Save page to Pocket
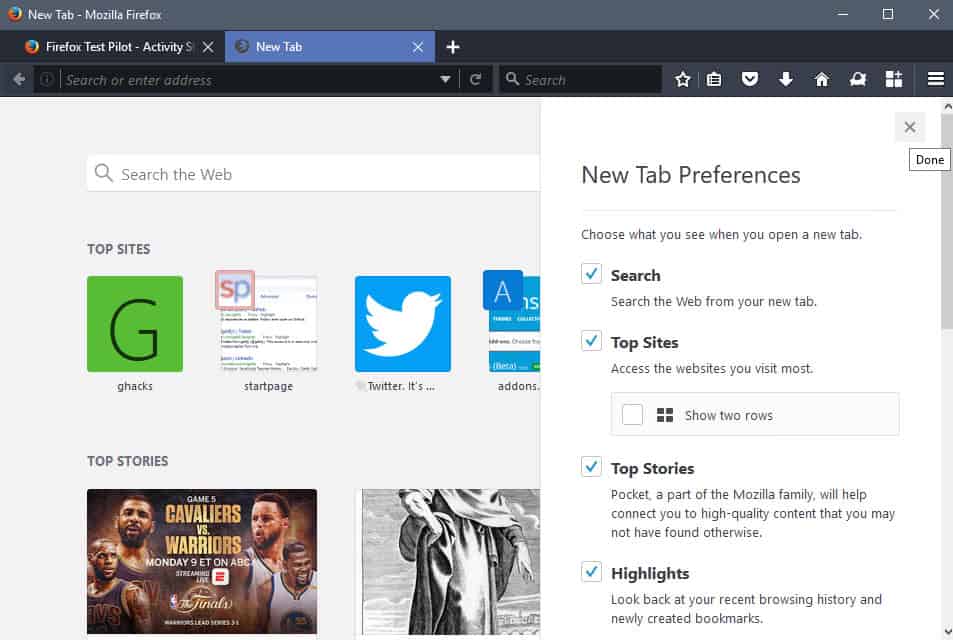This screenshot has height=640, width=953. click(x=750, y=80)
